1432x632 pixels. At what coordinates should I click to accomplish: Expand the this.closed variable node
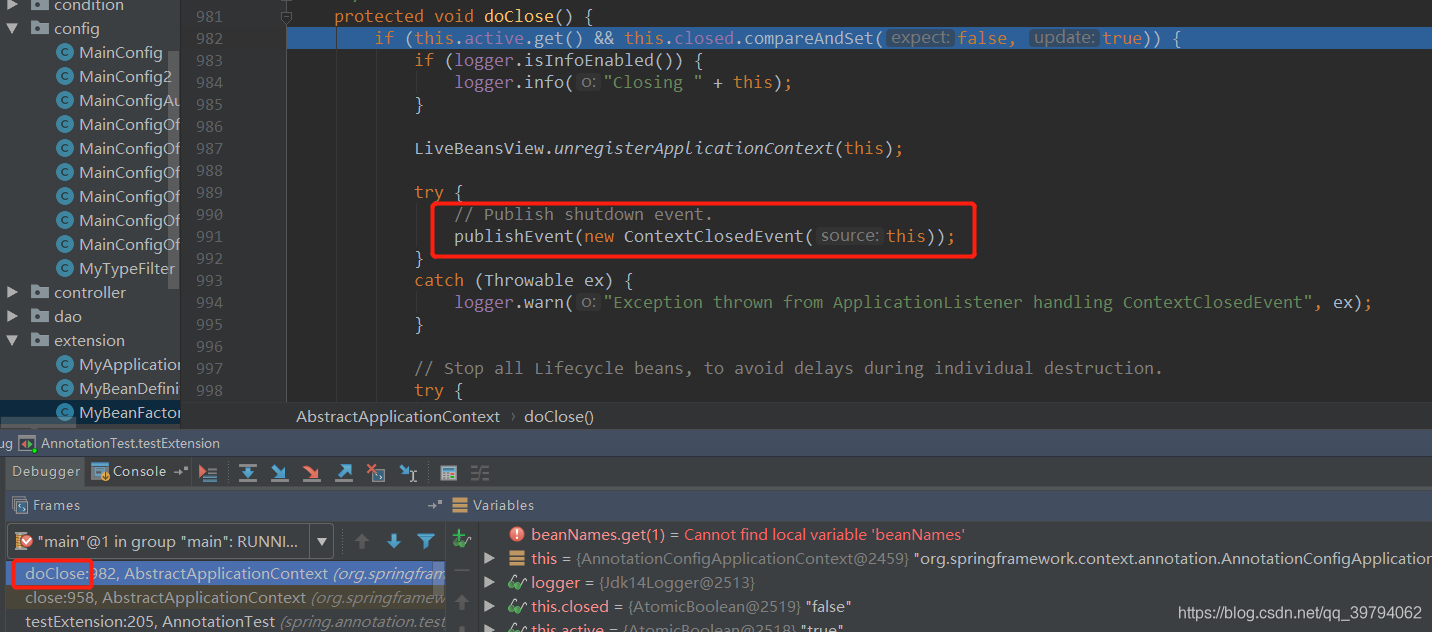[489, 606]
